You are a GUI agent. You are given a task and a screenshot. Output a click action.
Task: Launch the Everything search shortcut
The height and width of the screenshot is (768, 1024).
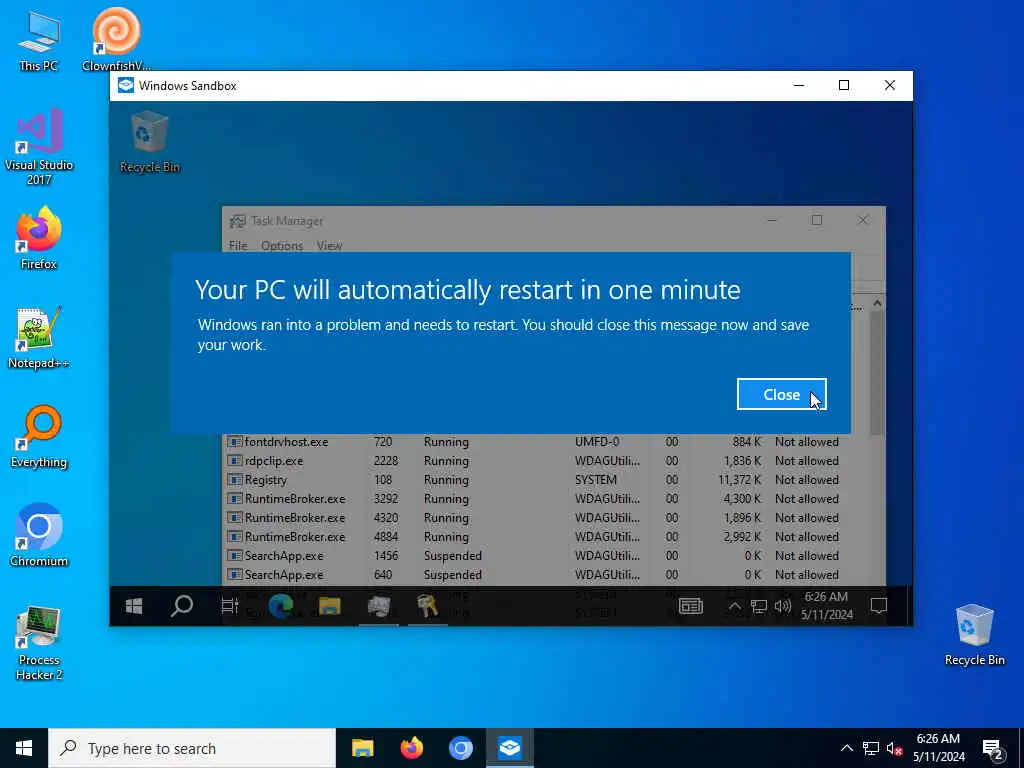[39, 437]
